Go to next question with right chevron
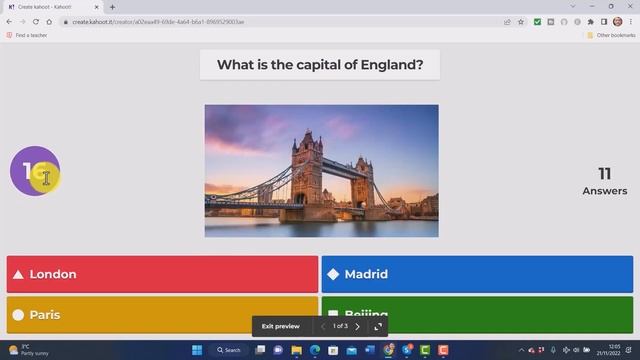Screen dimensions: 640x360 click(358, 327)
